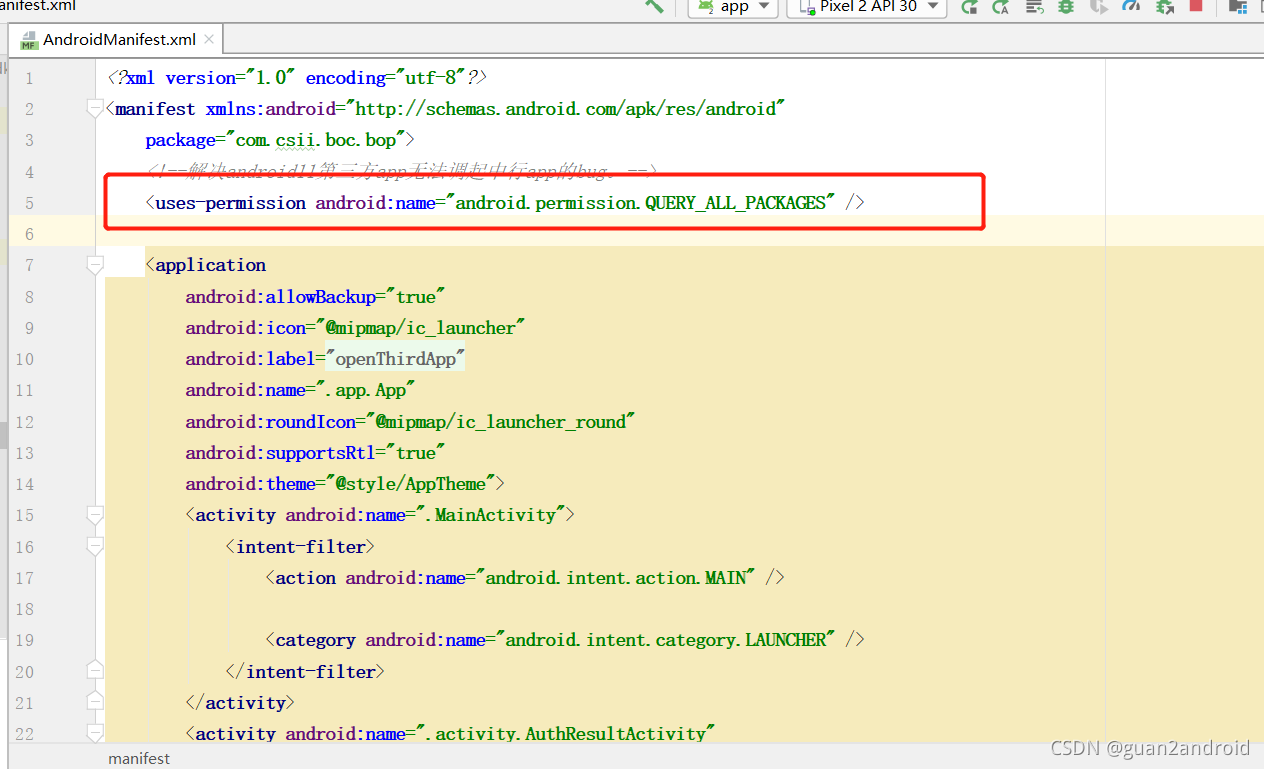
Task: Close the AndroidManifest.xml tab
Action: (x=209, y=40)
